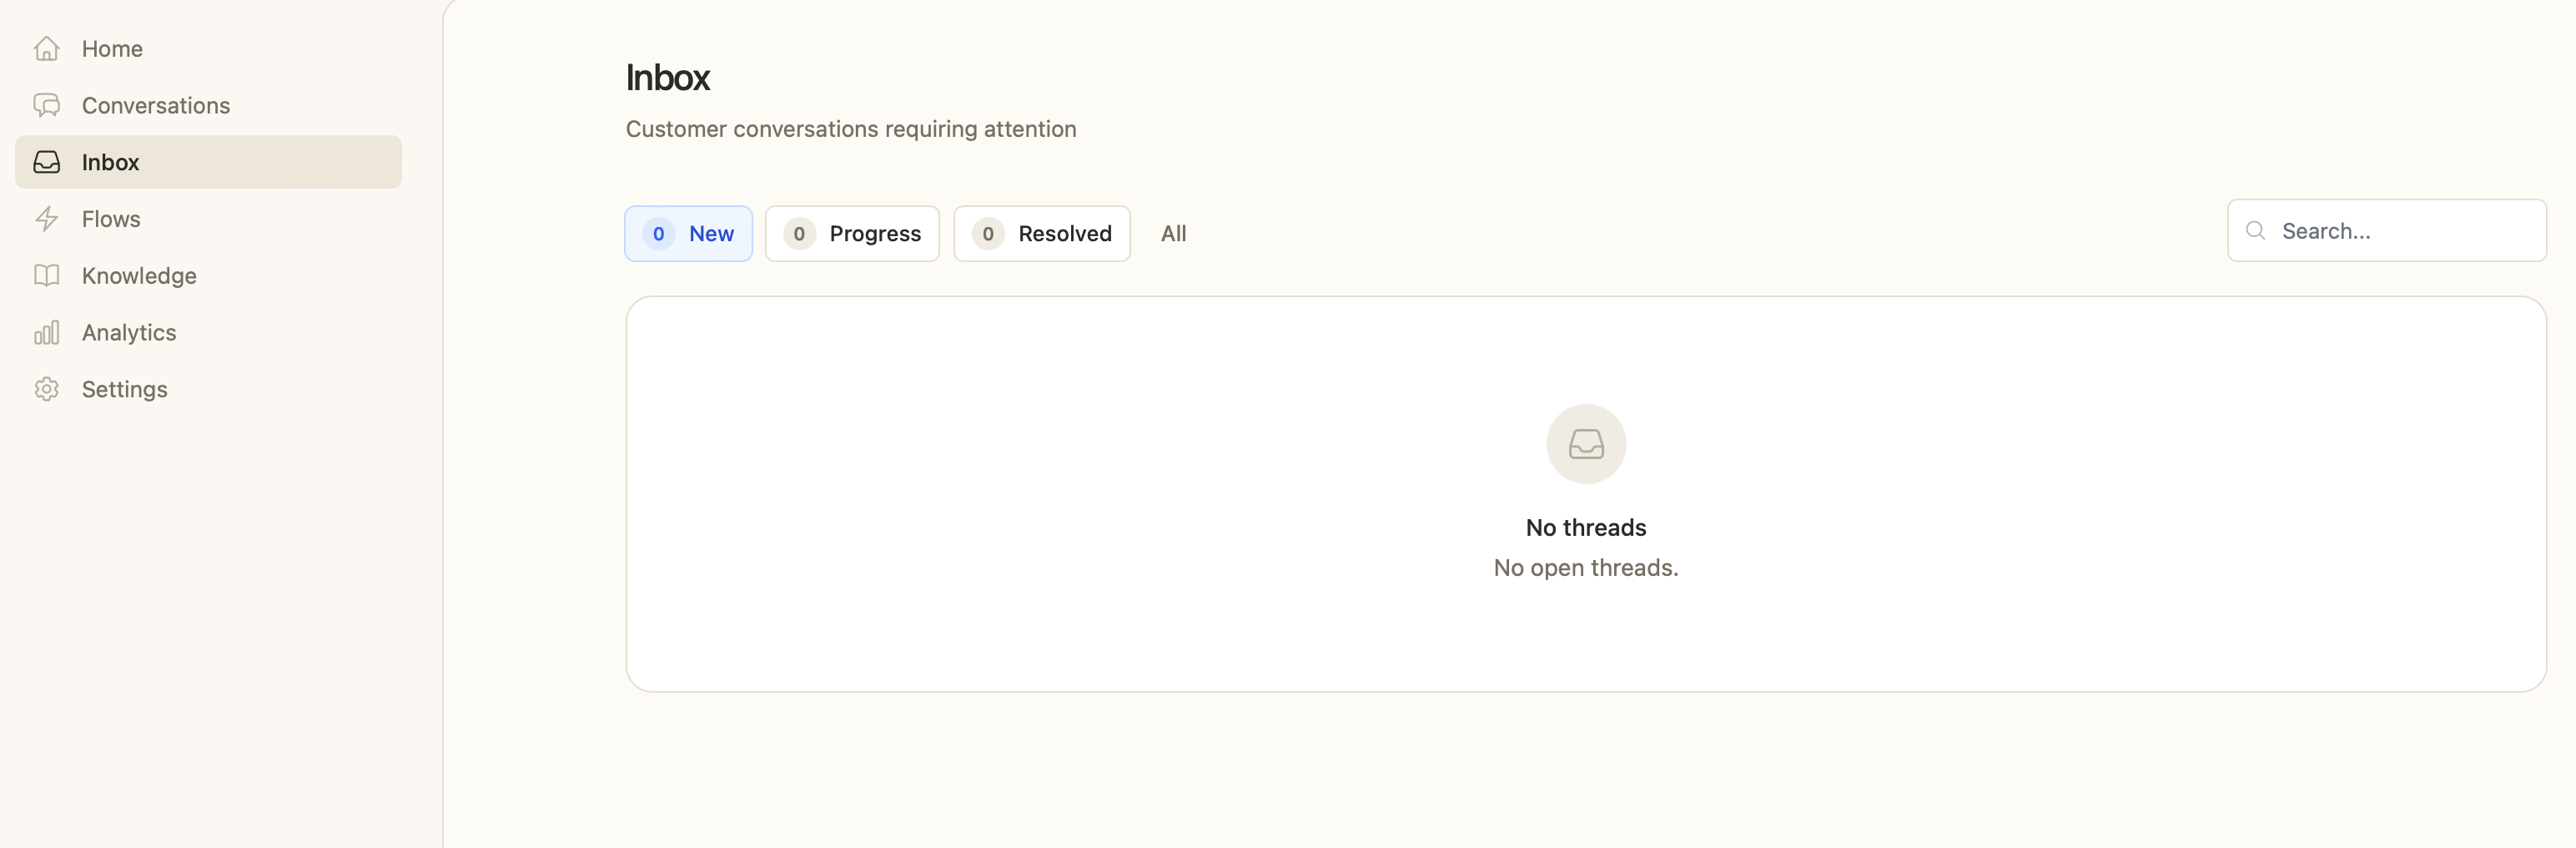Click the Resolved tab count badge

coord(988,234)
